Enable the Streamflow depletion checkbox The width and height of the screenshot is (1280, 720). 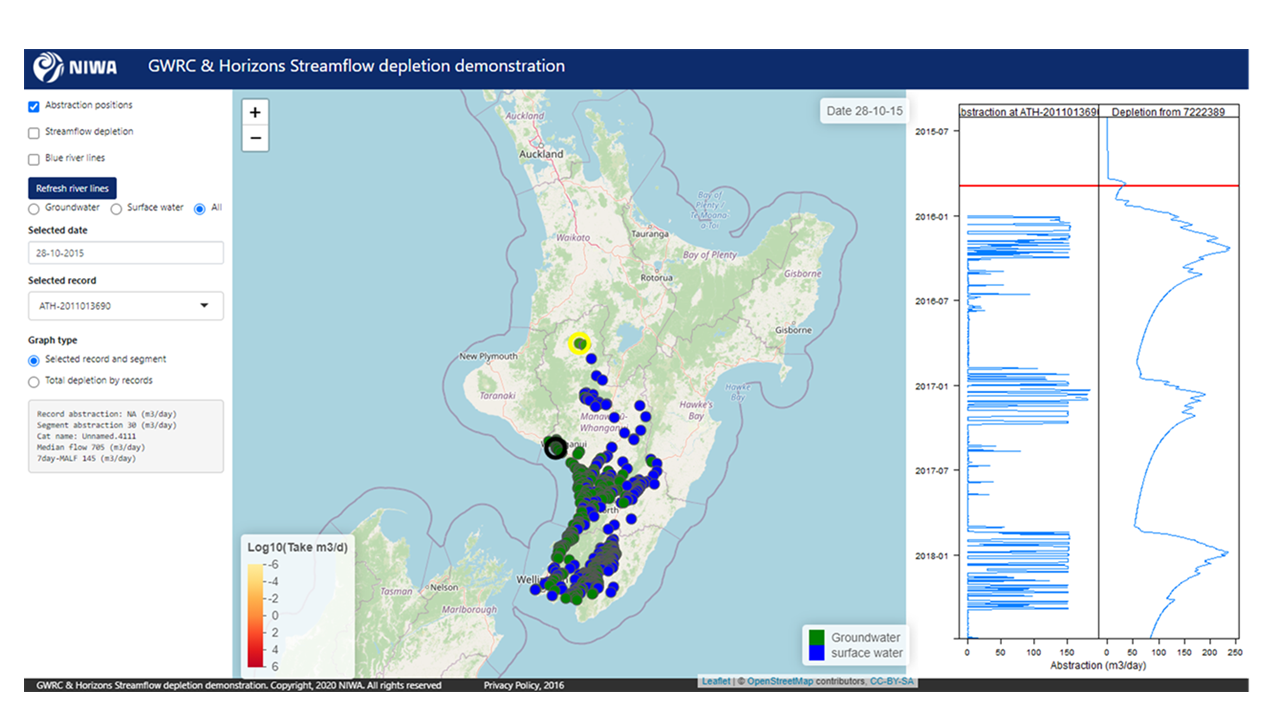[x=34, y=132]
